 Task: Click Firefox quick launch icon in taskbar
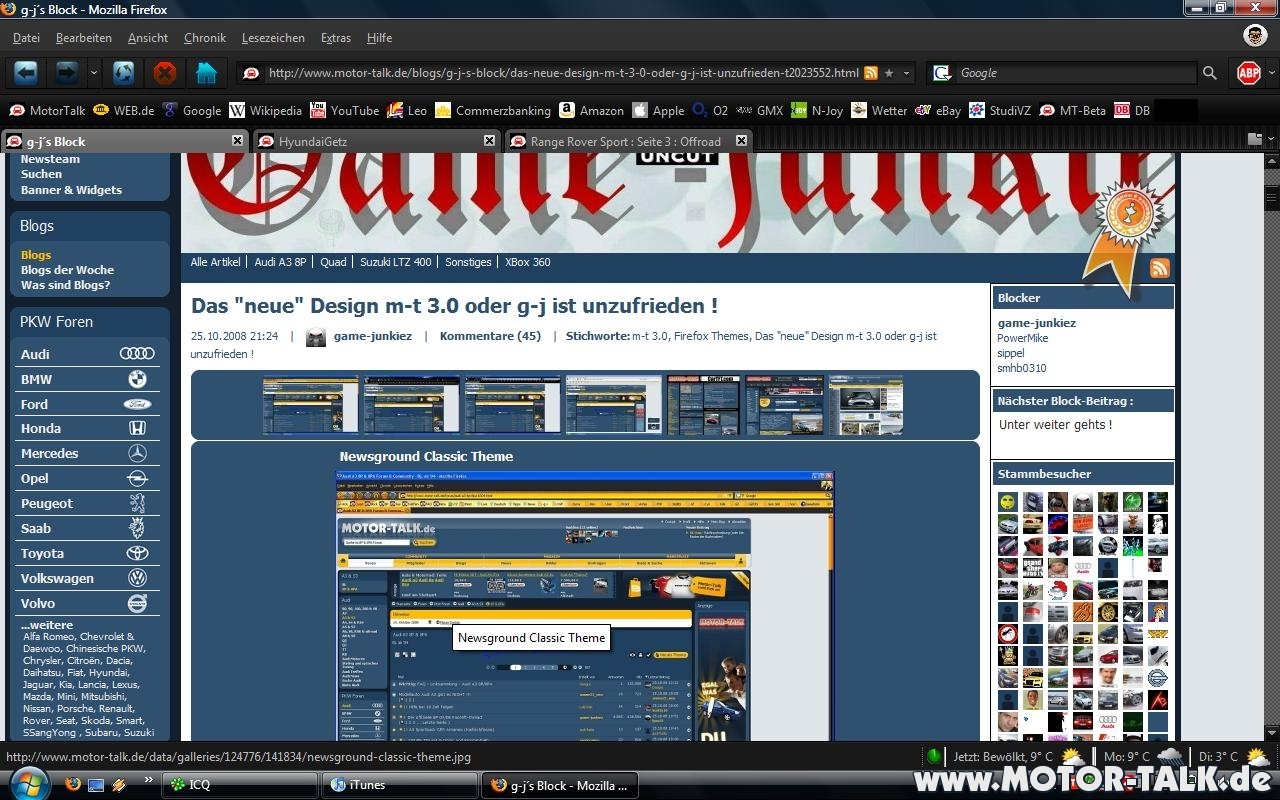(73, 785)
